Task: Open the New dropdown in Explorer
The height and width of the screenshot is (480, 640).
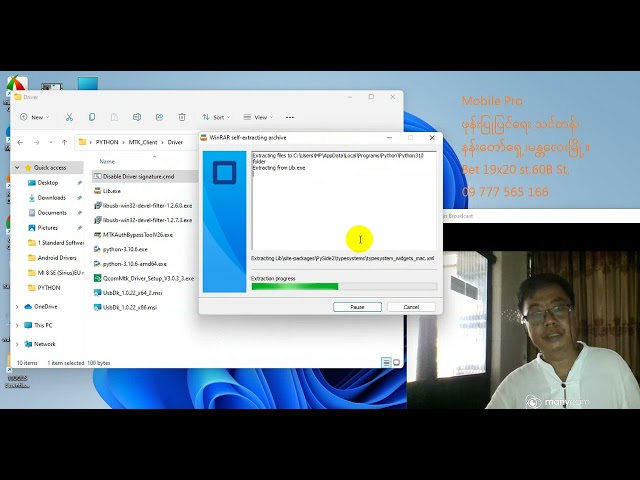Action: 35,118
